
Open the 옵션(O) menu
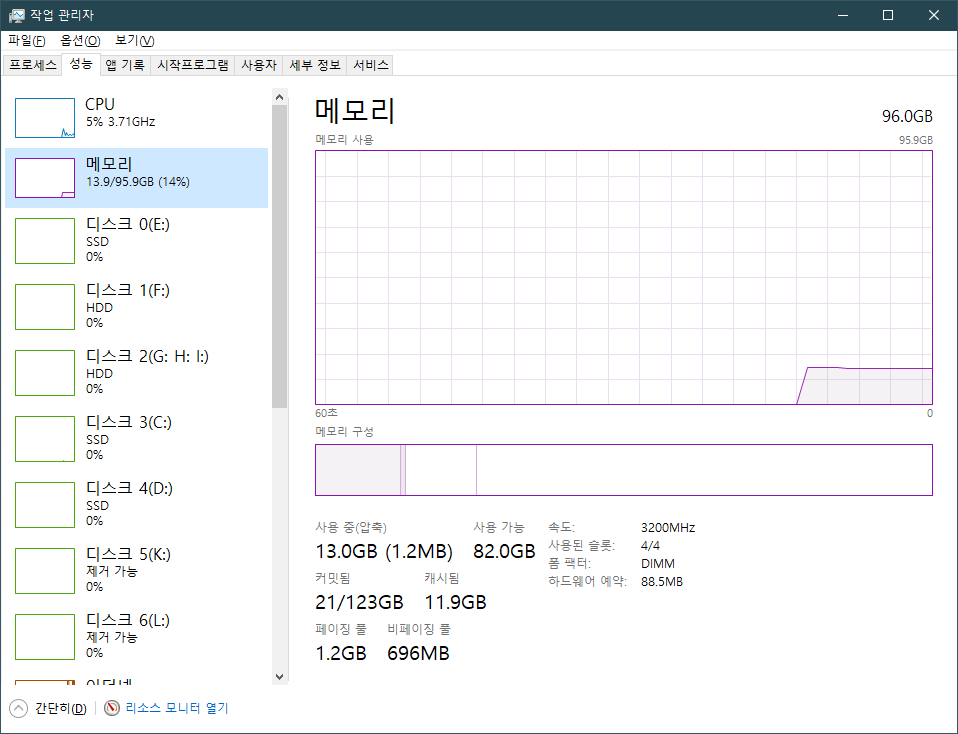[80, 40]
